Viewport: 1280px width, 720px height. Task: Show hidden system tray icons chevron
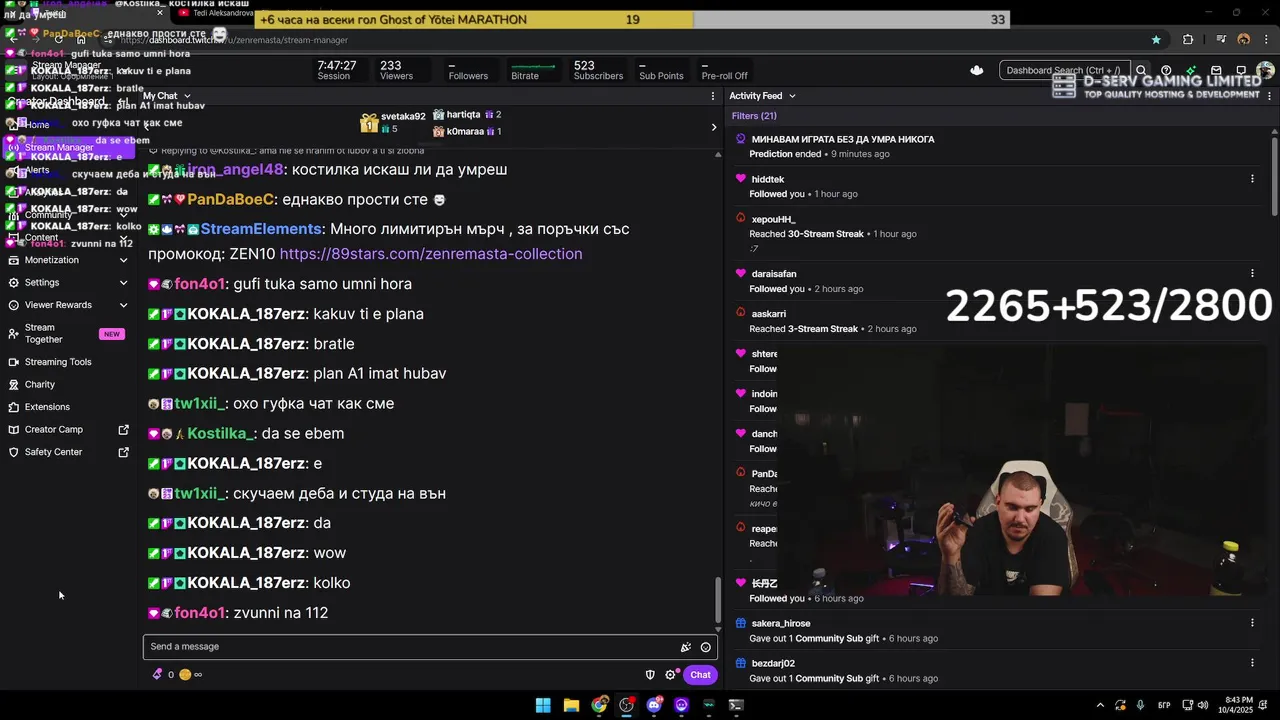[x=1100, y=705]
